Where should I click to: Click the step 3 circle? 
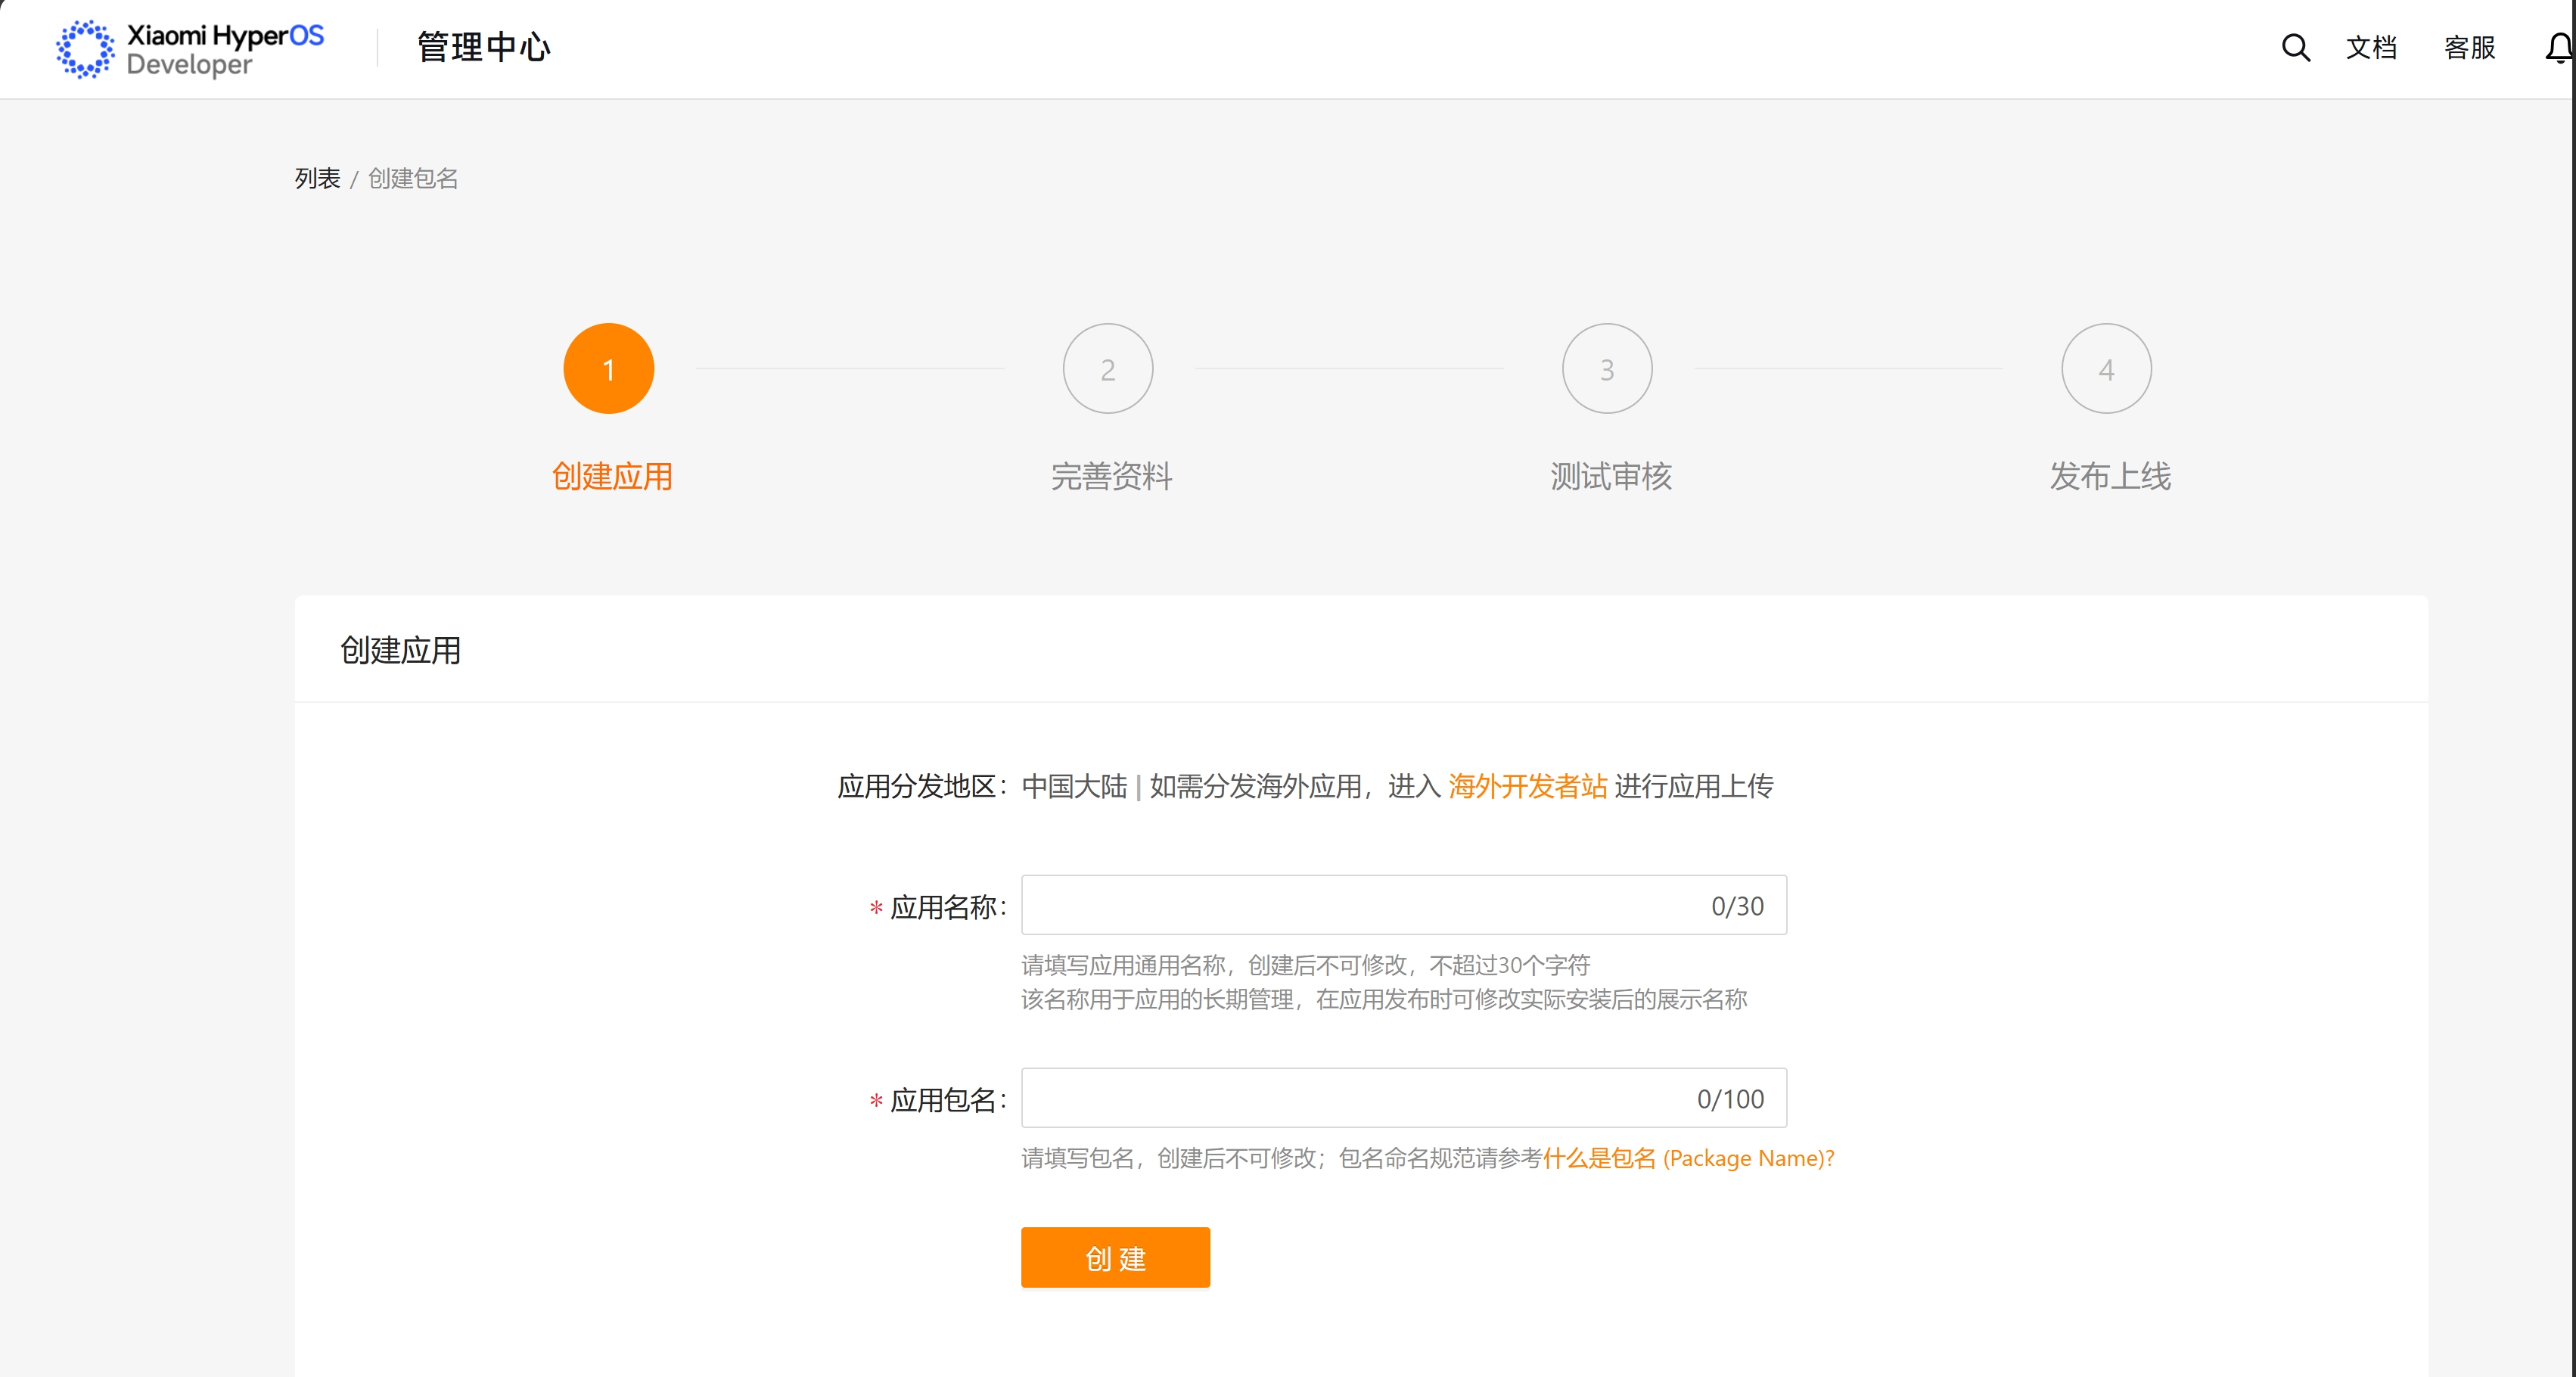1606,369
